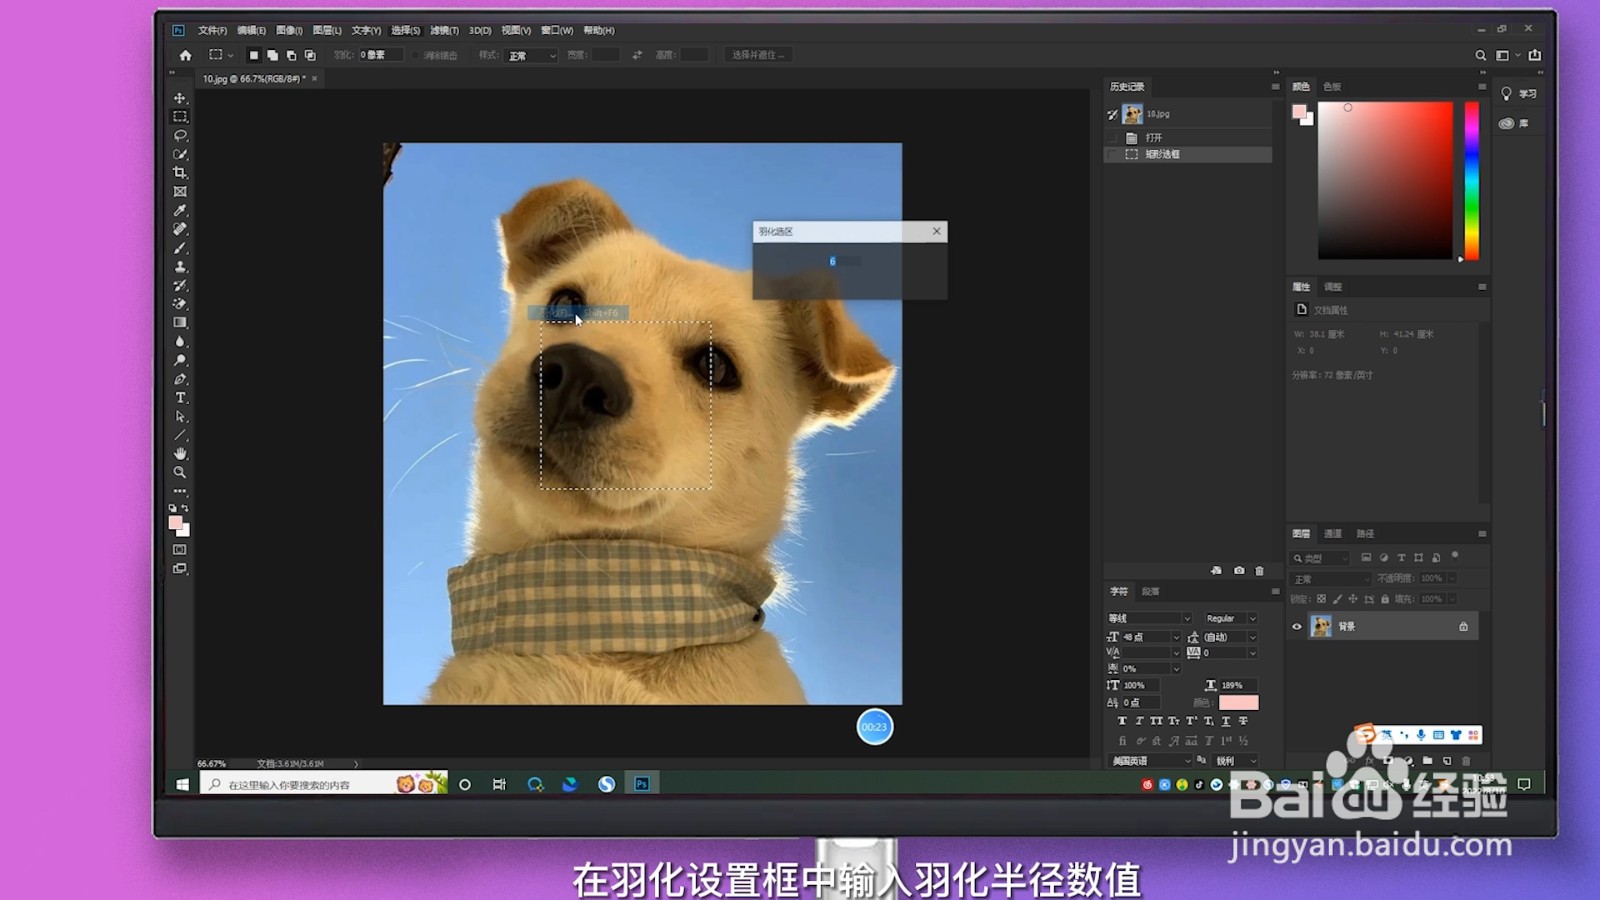Select the Horizontal Type tool

pyautogui.click(x=180, y=398)
